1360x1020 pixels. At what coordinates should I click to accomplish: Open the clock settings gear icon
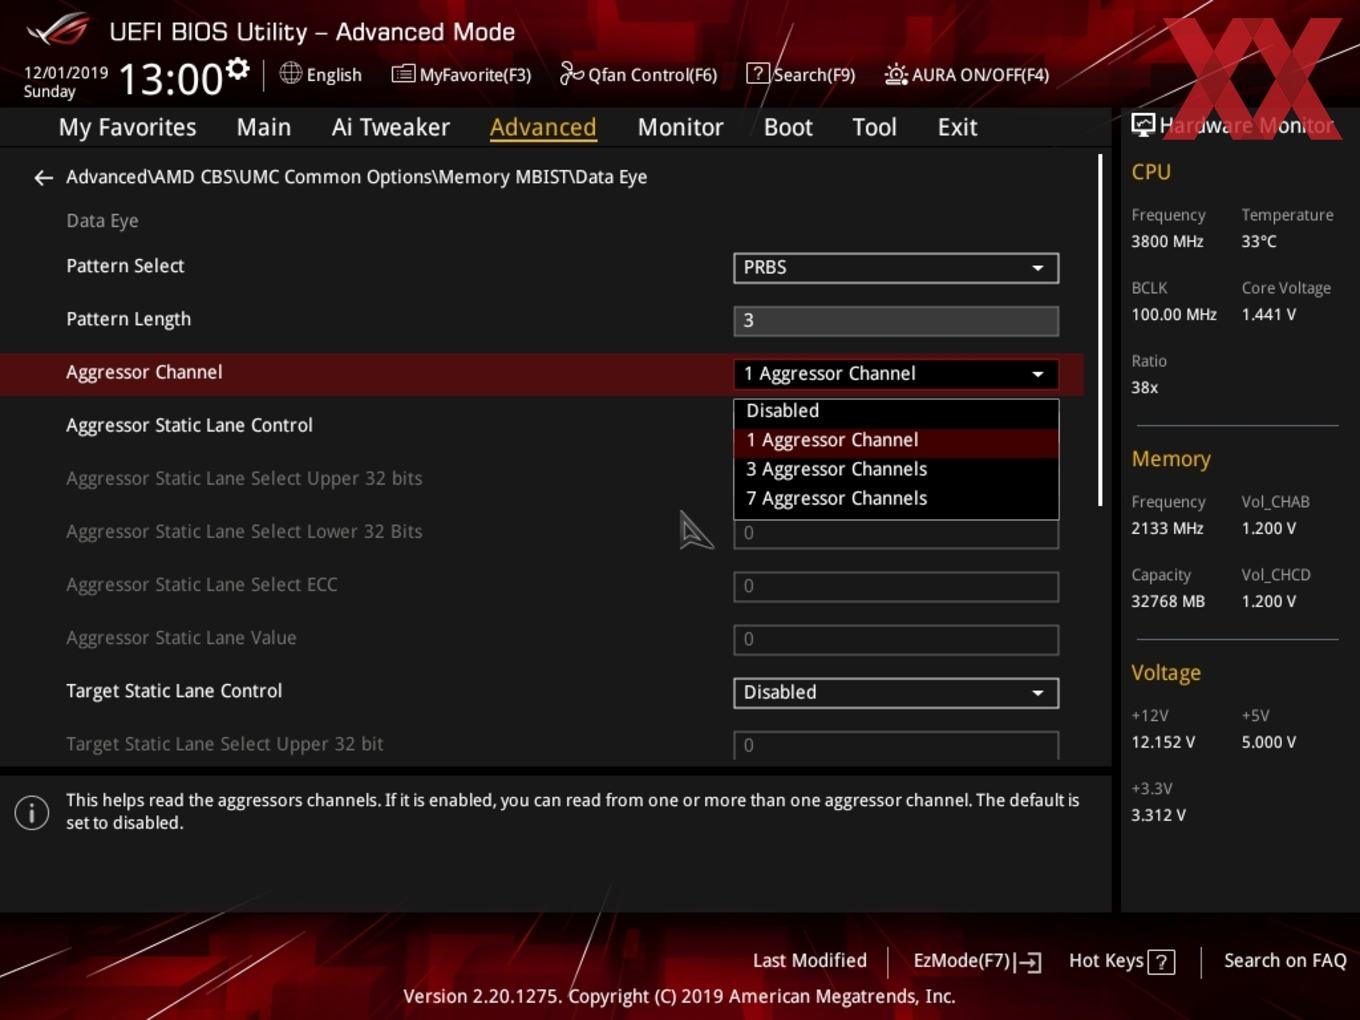click(237, 68)
